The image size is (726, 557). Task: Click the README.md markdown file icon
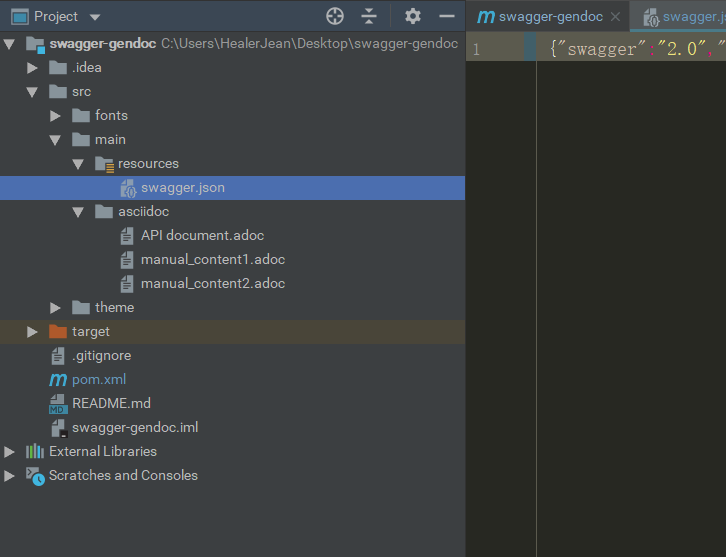click(58, 404)
